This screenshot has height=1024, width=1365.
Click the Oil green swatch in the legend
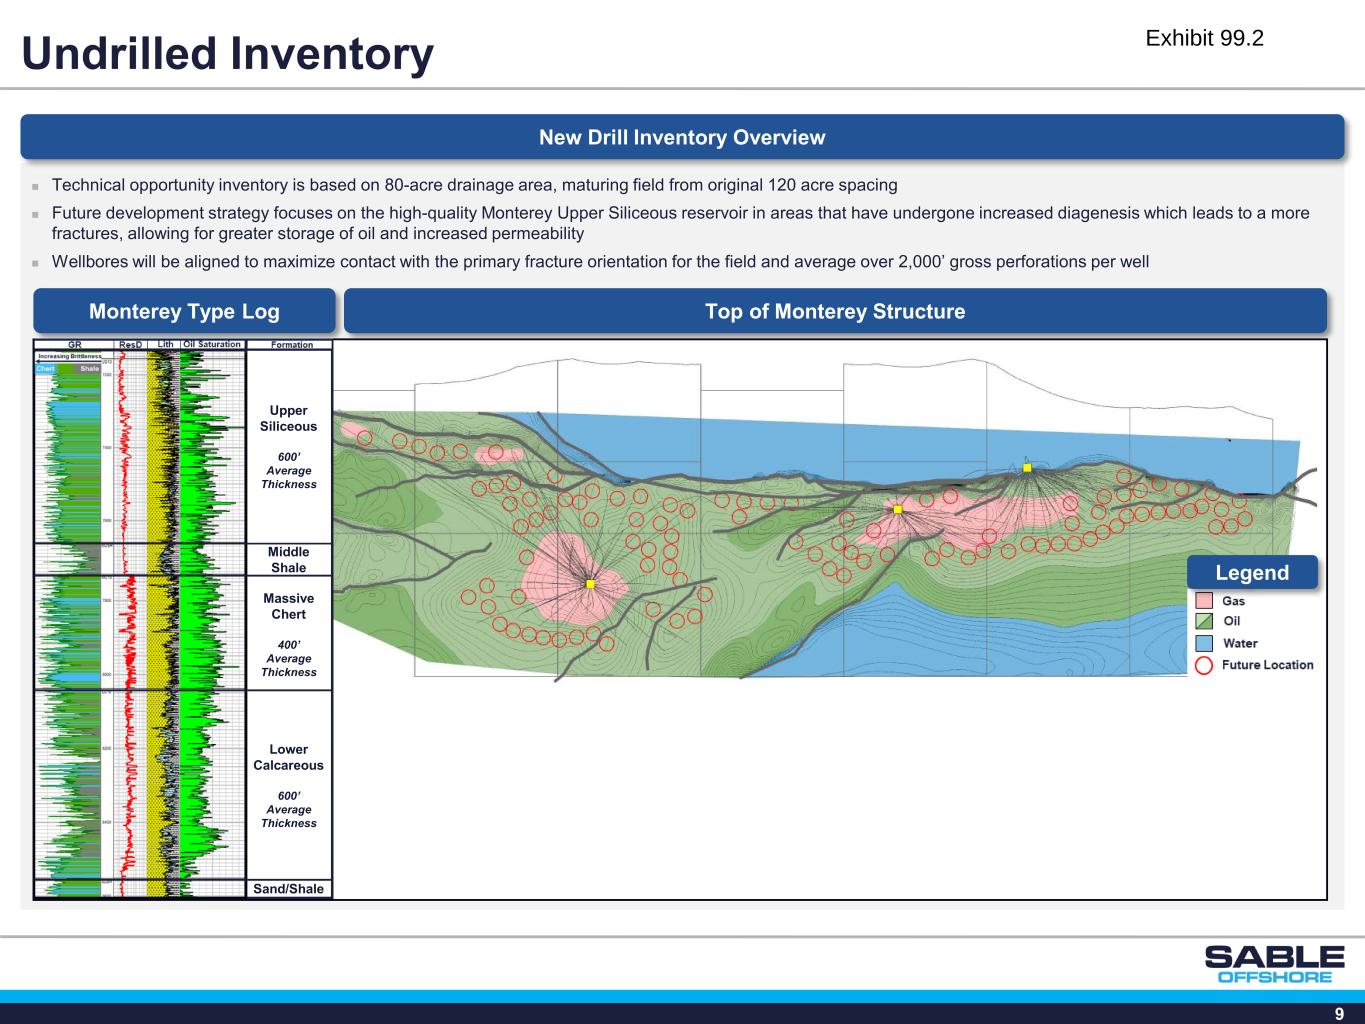(1204, 622)
